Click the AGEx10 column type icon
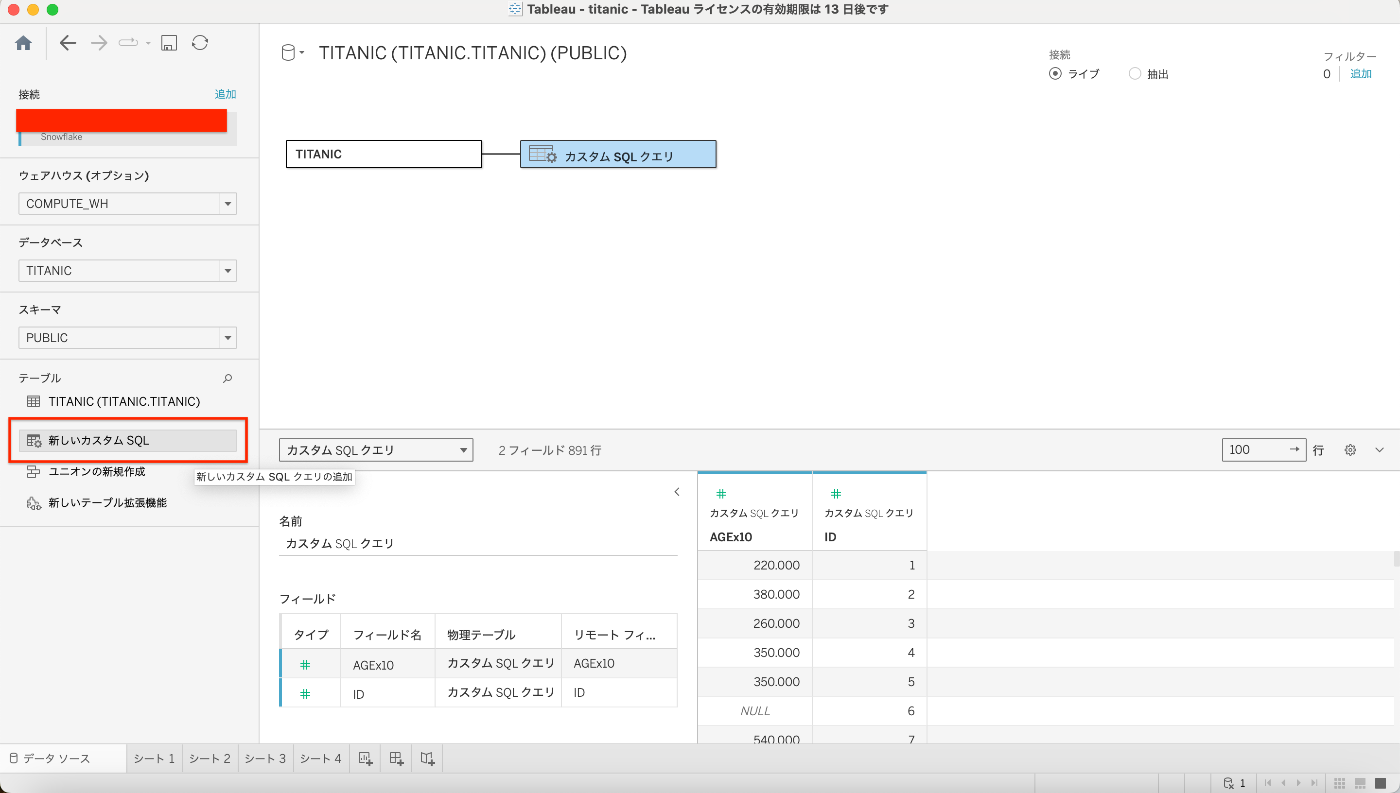1400x793 pixels. pos(721,494)
